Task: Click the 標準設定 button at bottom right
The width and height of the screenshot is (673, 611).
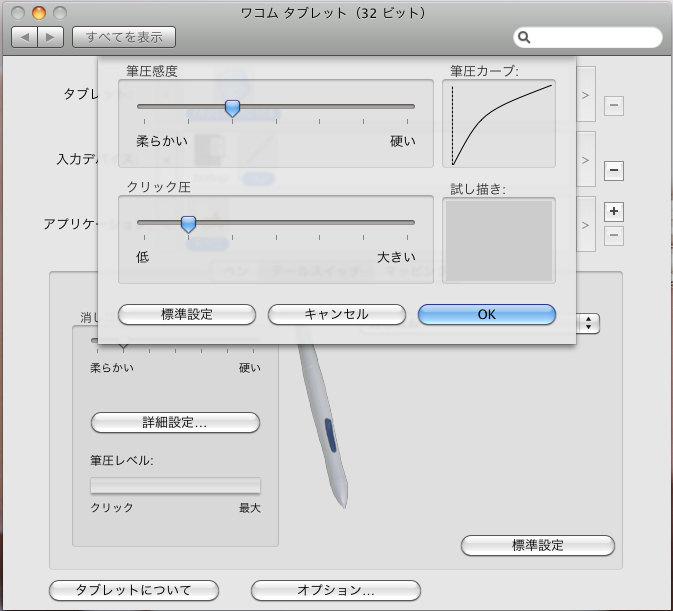Action: pos(538,545)
